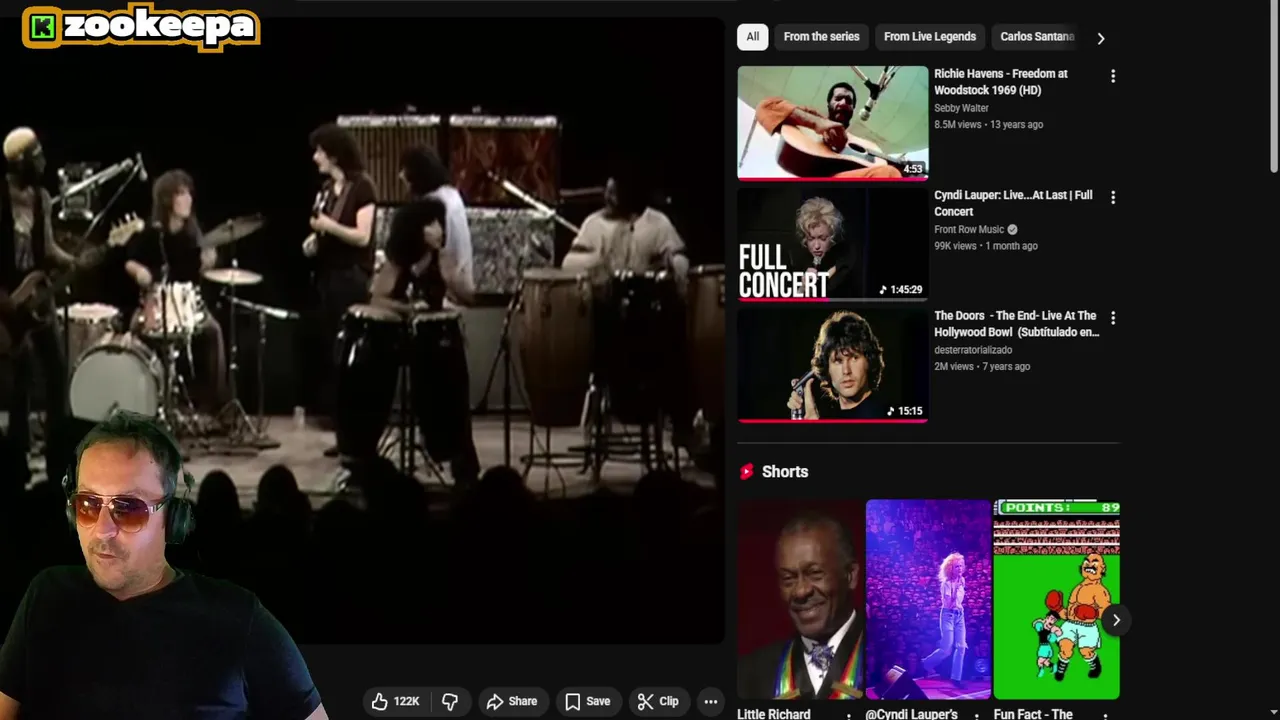
Task: Click the Shorts section heading text
Action: pyautogui.click(x=785, y=472)
